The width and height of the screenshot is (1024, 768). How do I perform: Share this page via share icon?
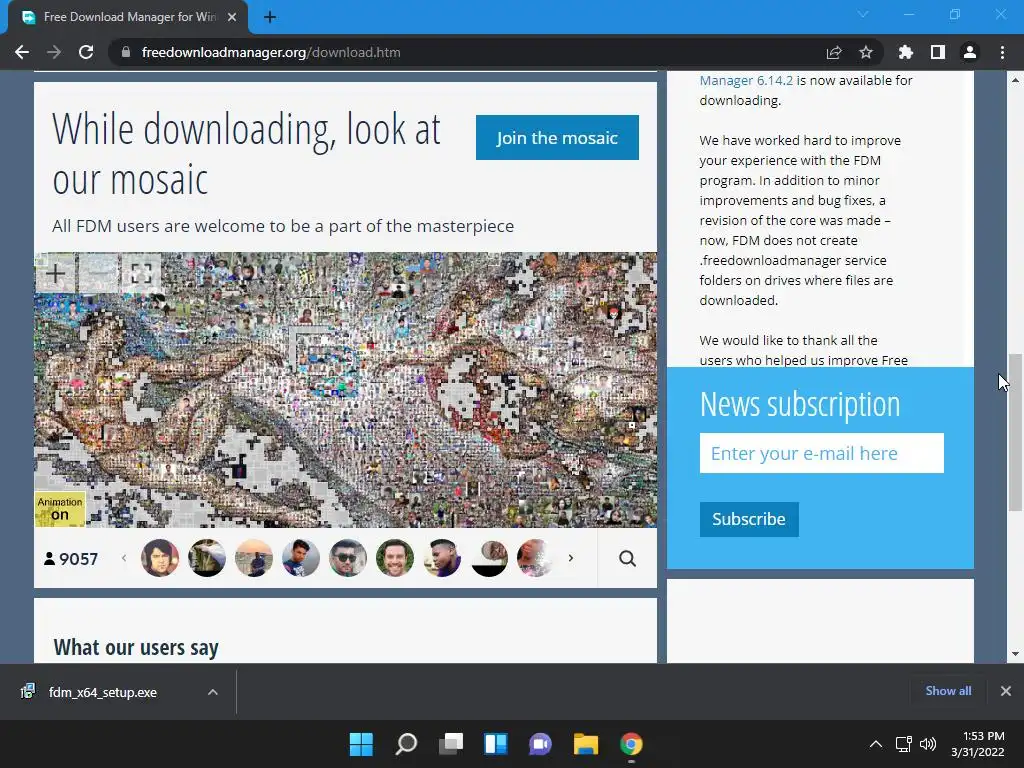tap(834, 52)
